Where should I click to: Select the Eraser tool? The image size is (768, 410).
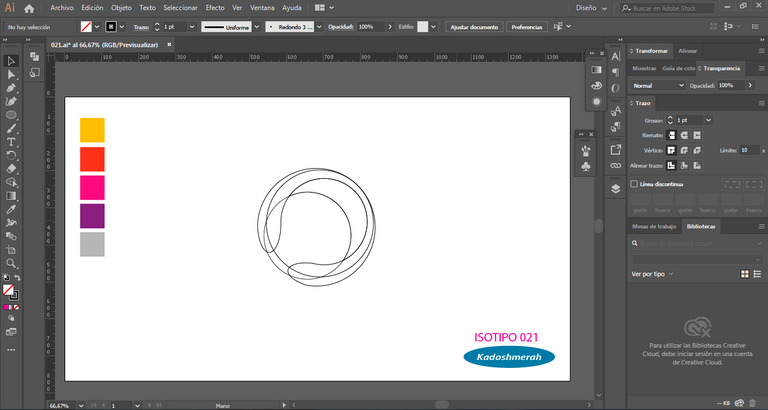(11, 169)
